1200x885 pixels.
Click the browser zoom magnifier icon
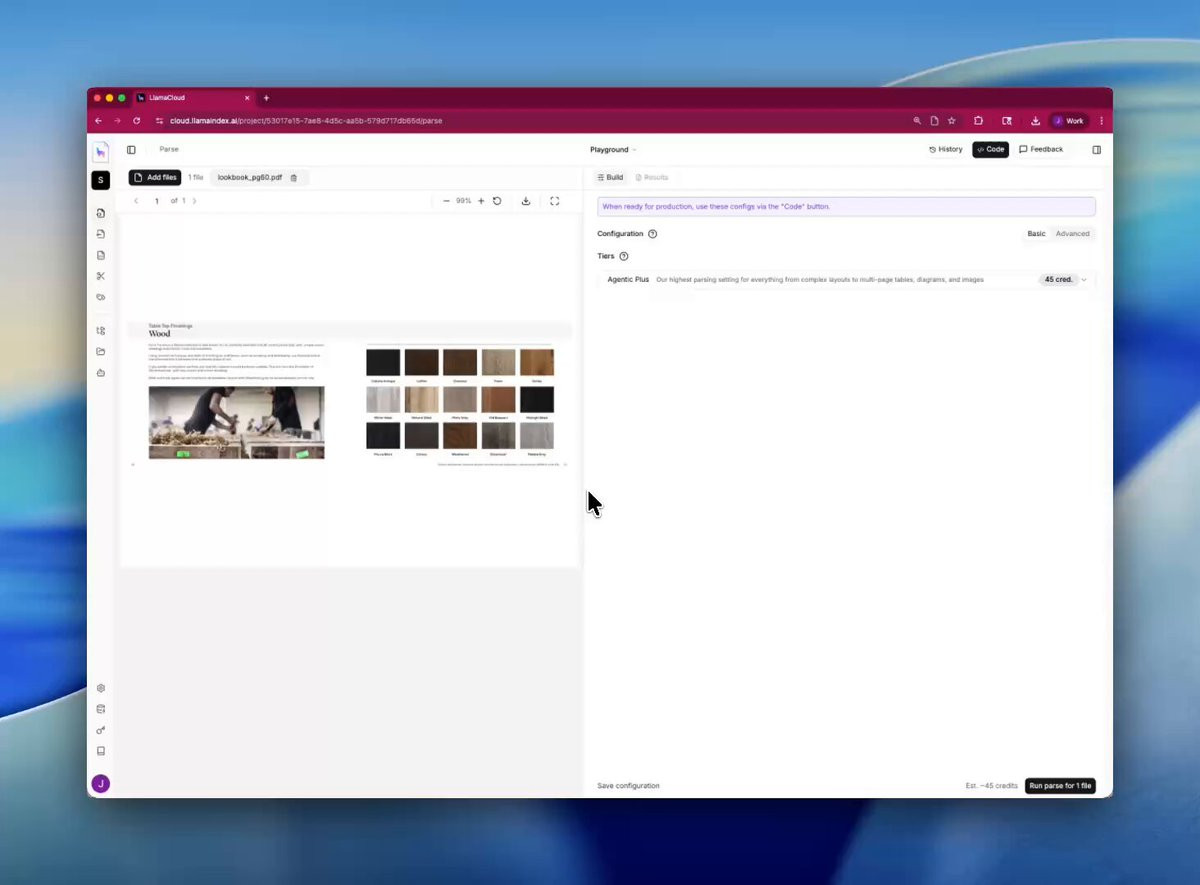point(917,121)
